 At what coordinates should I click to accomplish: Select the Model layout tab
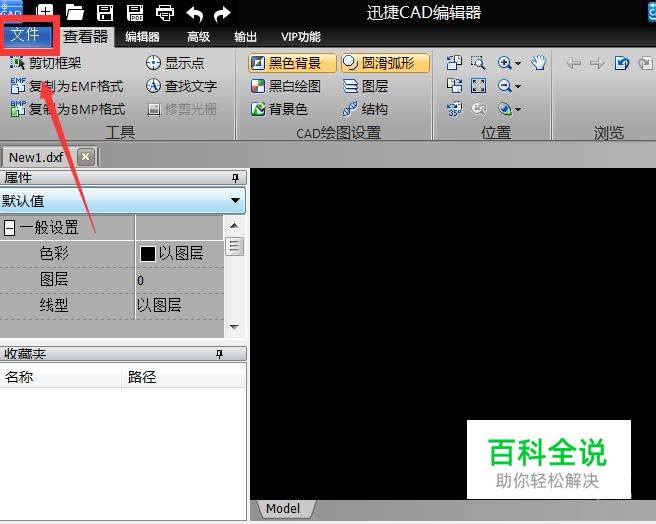point(283,509)
